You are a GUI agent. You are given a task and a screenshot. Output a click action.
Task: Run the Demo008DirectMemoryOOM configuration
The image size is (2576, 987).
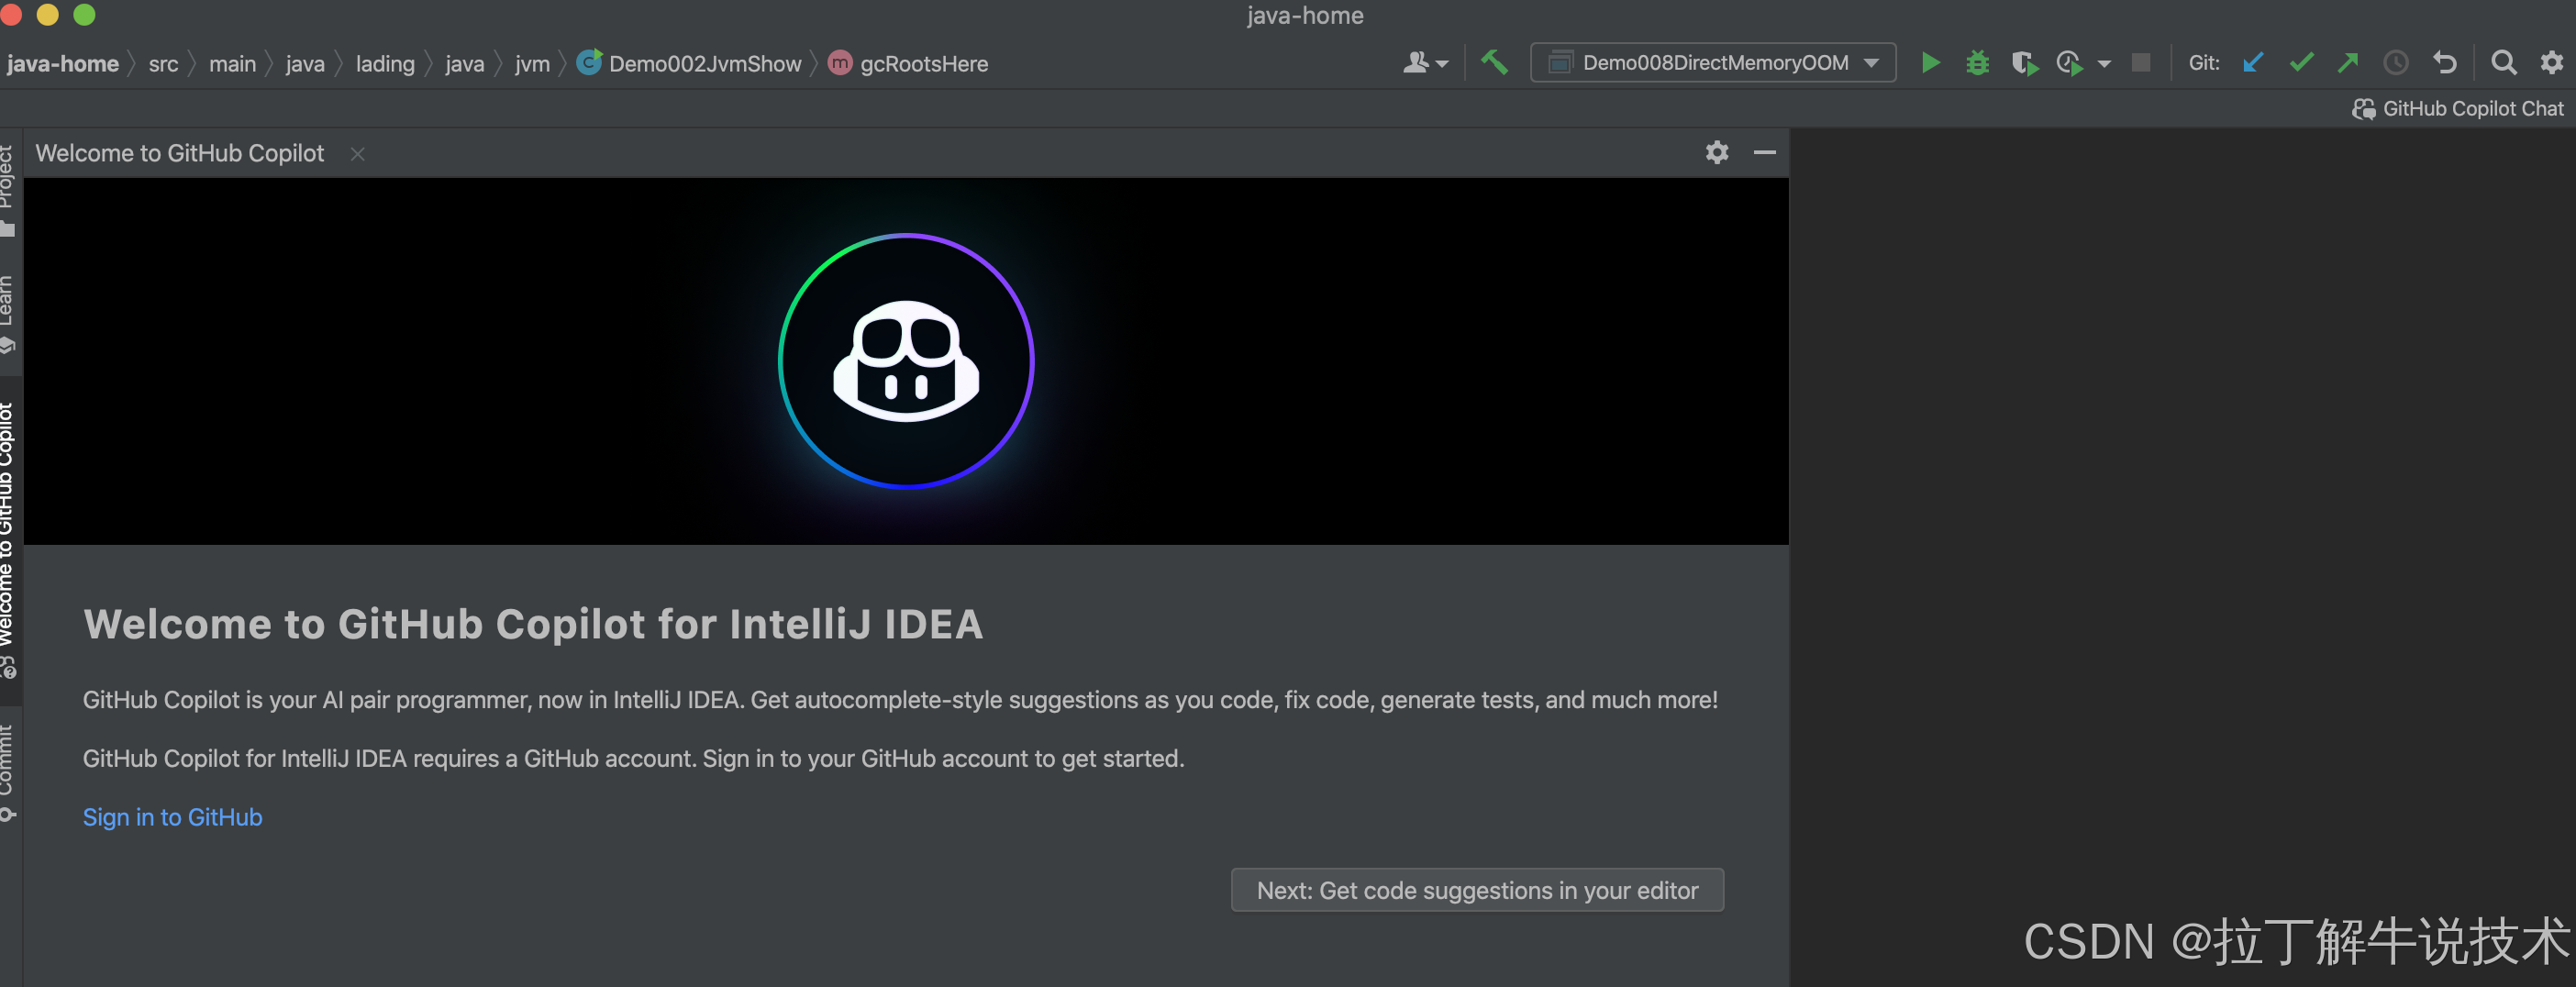coord(1931,62)
